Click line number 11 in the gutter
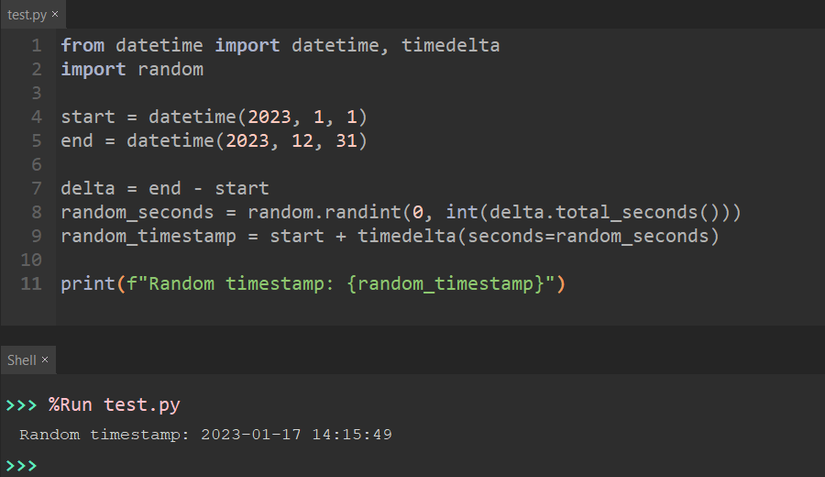The height and width of the screenshot is (477, 825). [x=31, y=283]
